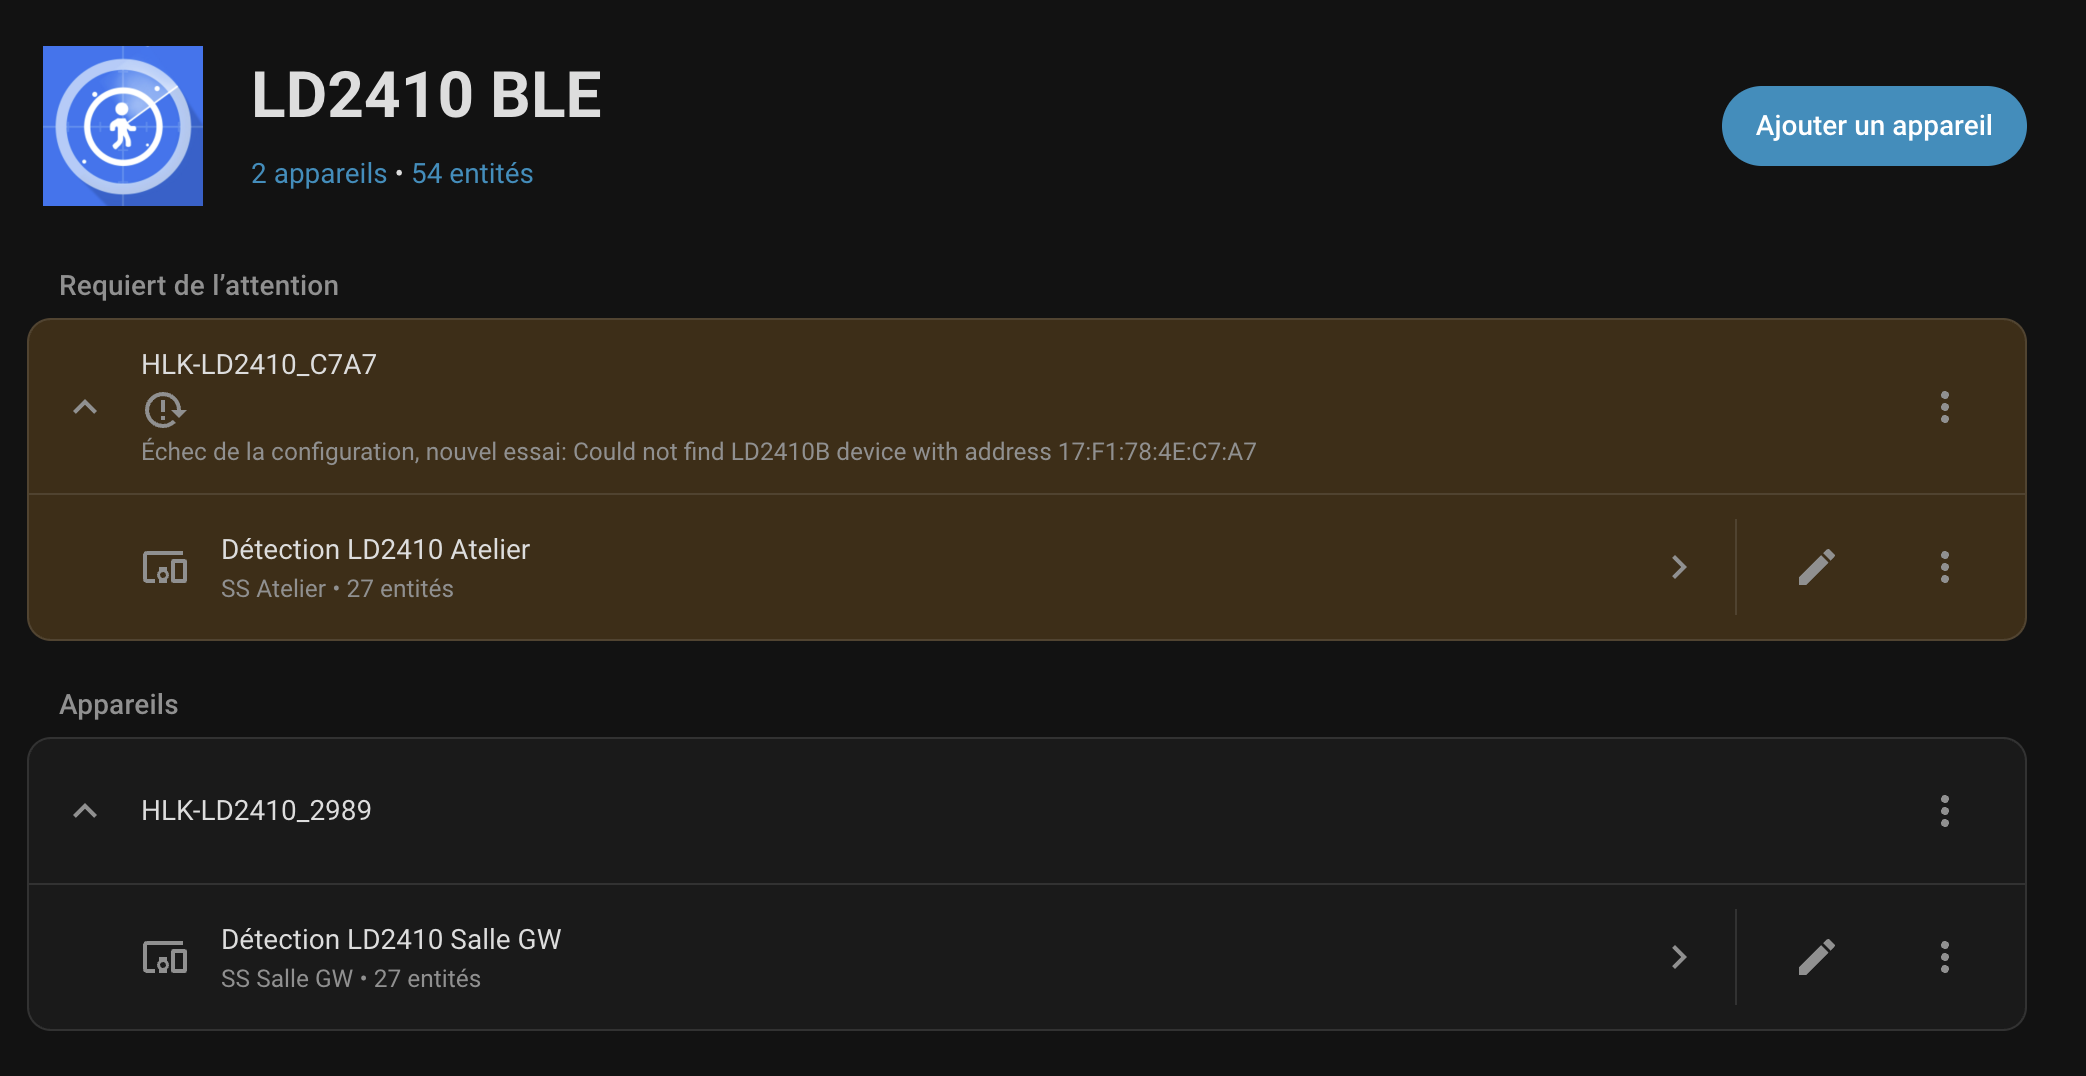Edit the Détection LD2410 Salle GW device
Image resolution: width=2086 pixels, height=1076 pixels.
pos(1816,958)
